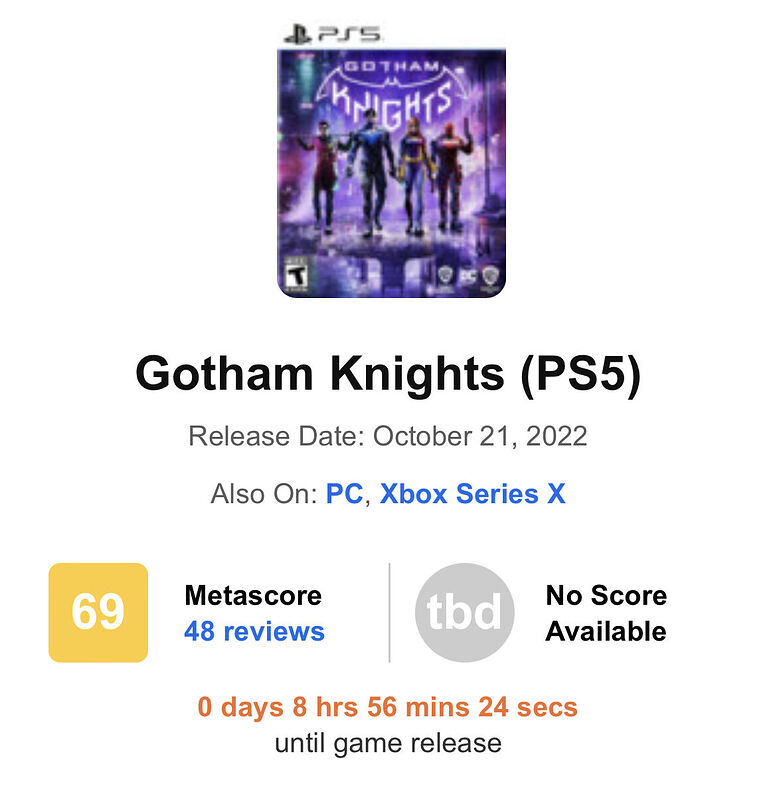
Task: Go to the PC version link
Action: (344, 494)
